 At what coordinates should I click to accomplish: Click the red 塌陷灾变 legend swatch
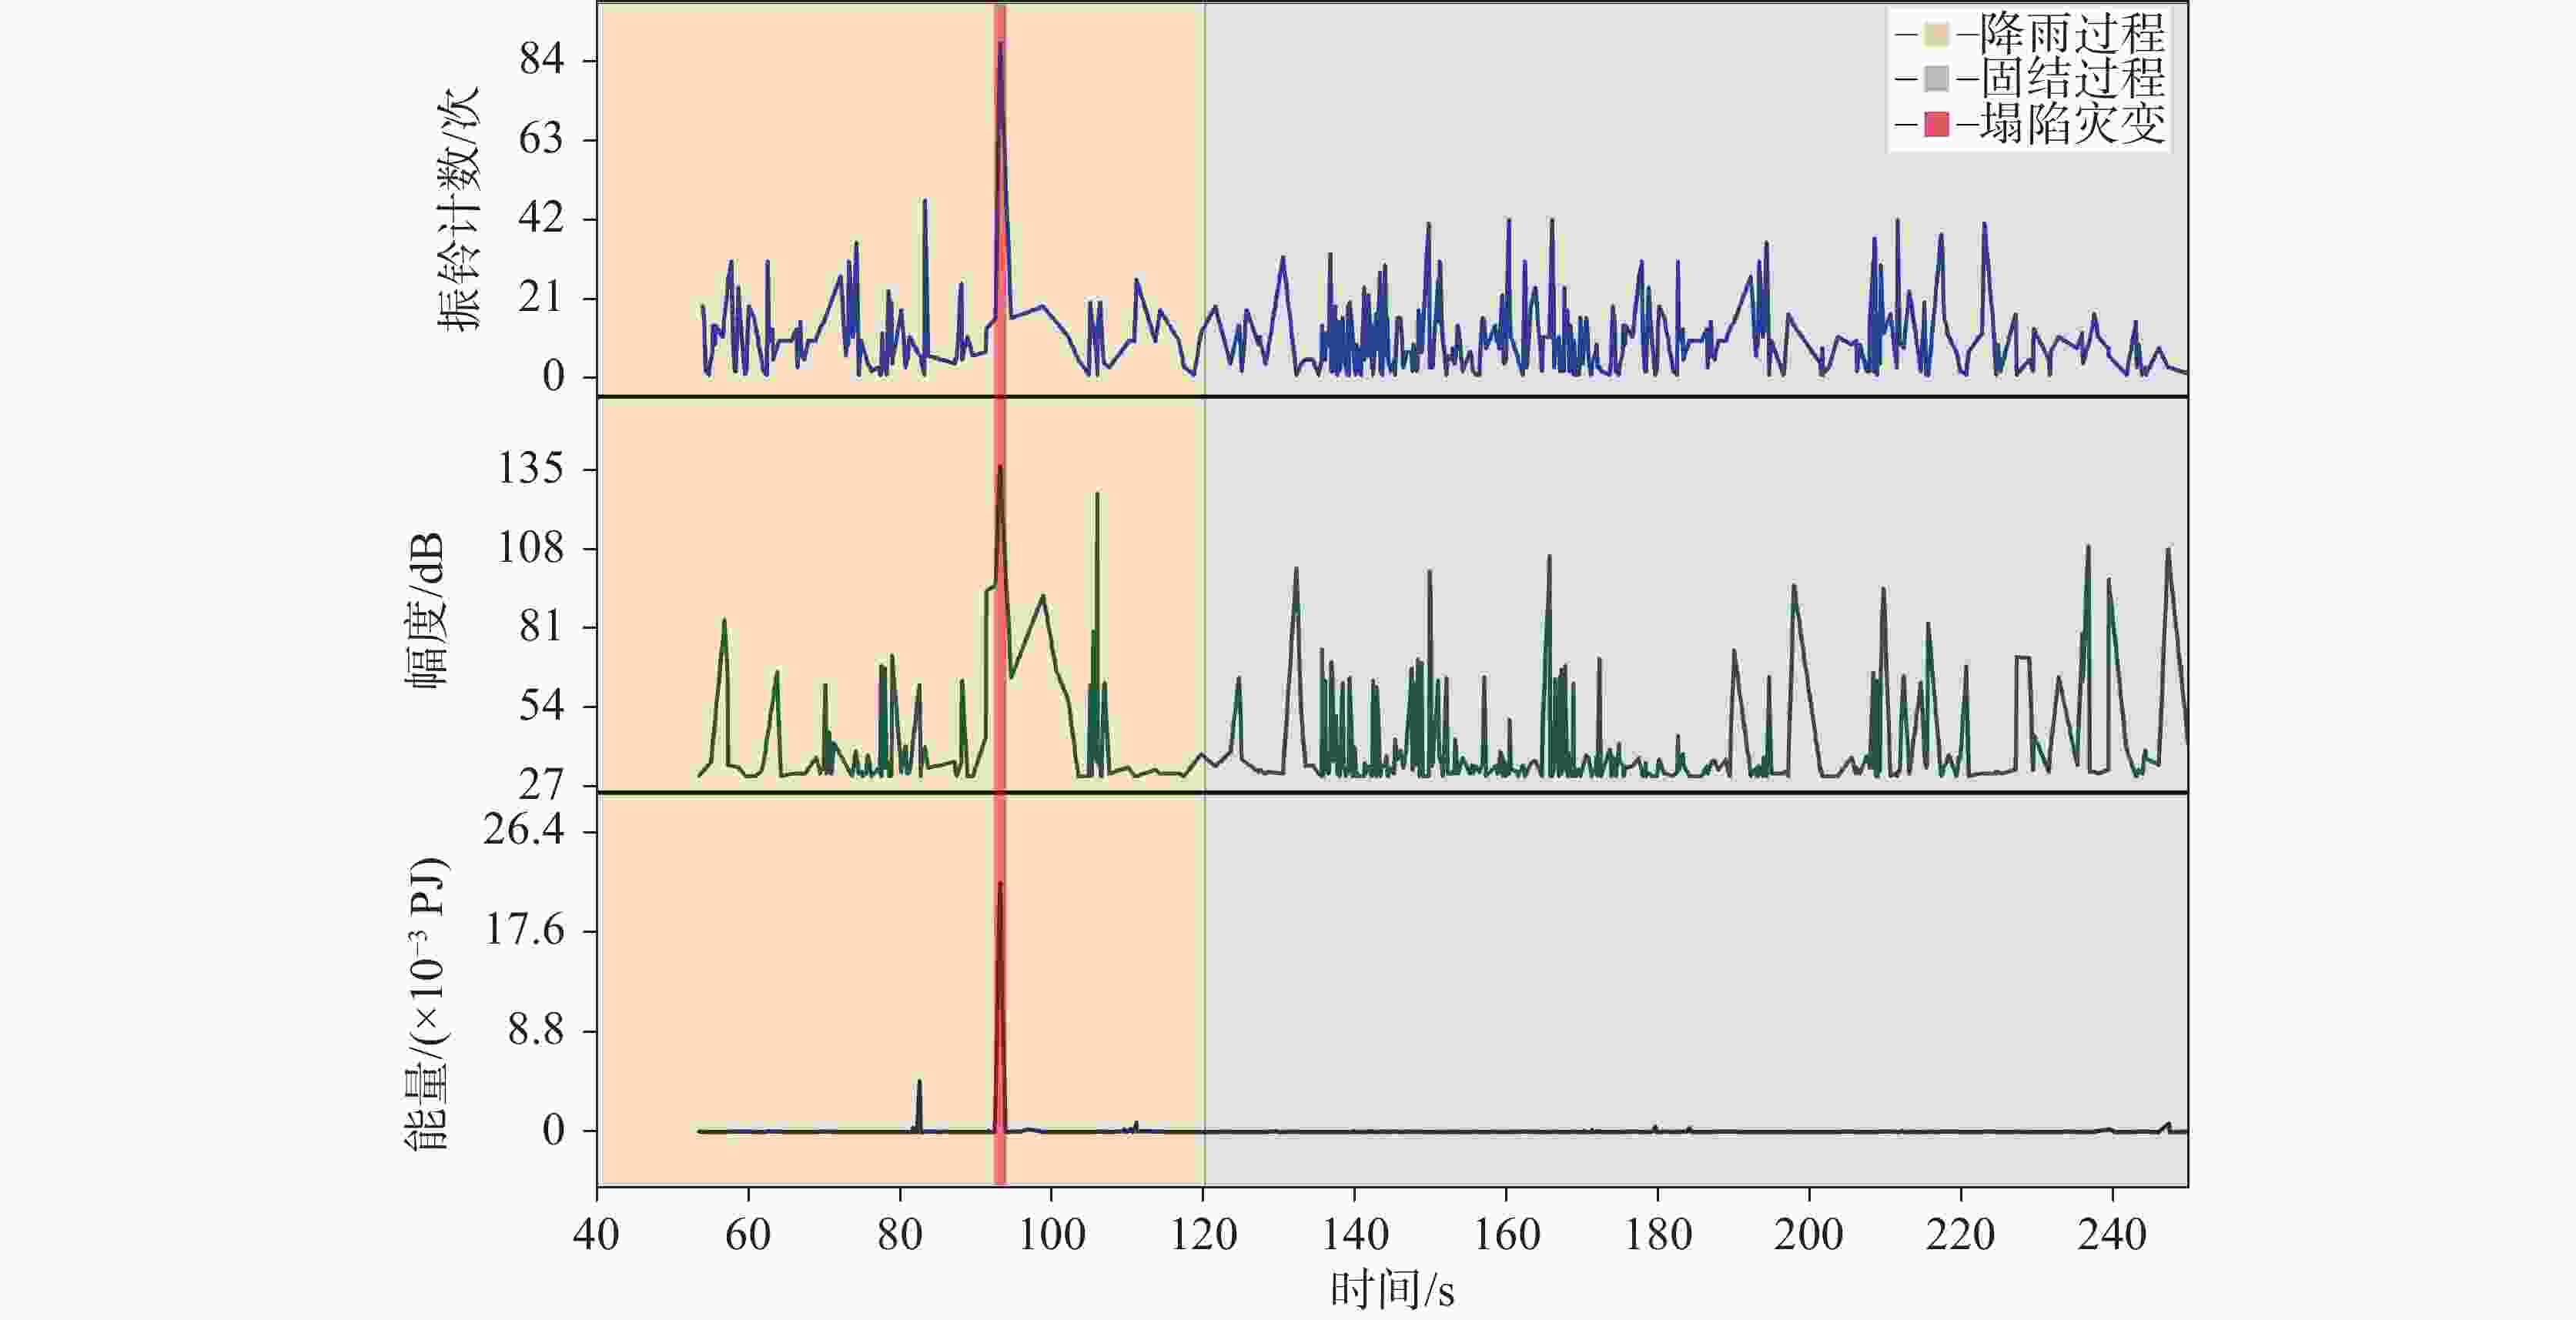[x=1937, y=125]
